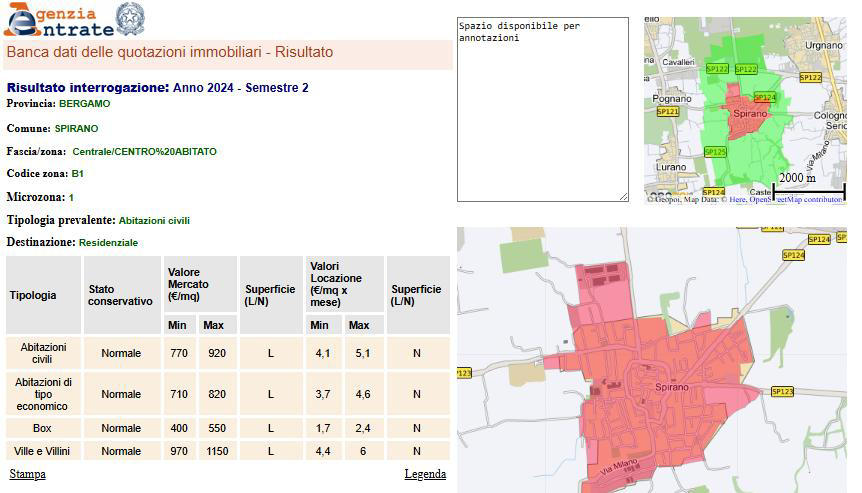Click inside the annotations text area
Image resolution: width=862 pixels, height=493 pixels.
tap(542, 108)
